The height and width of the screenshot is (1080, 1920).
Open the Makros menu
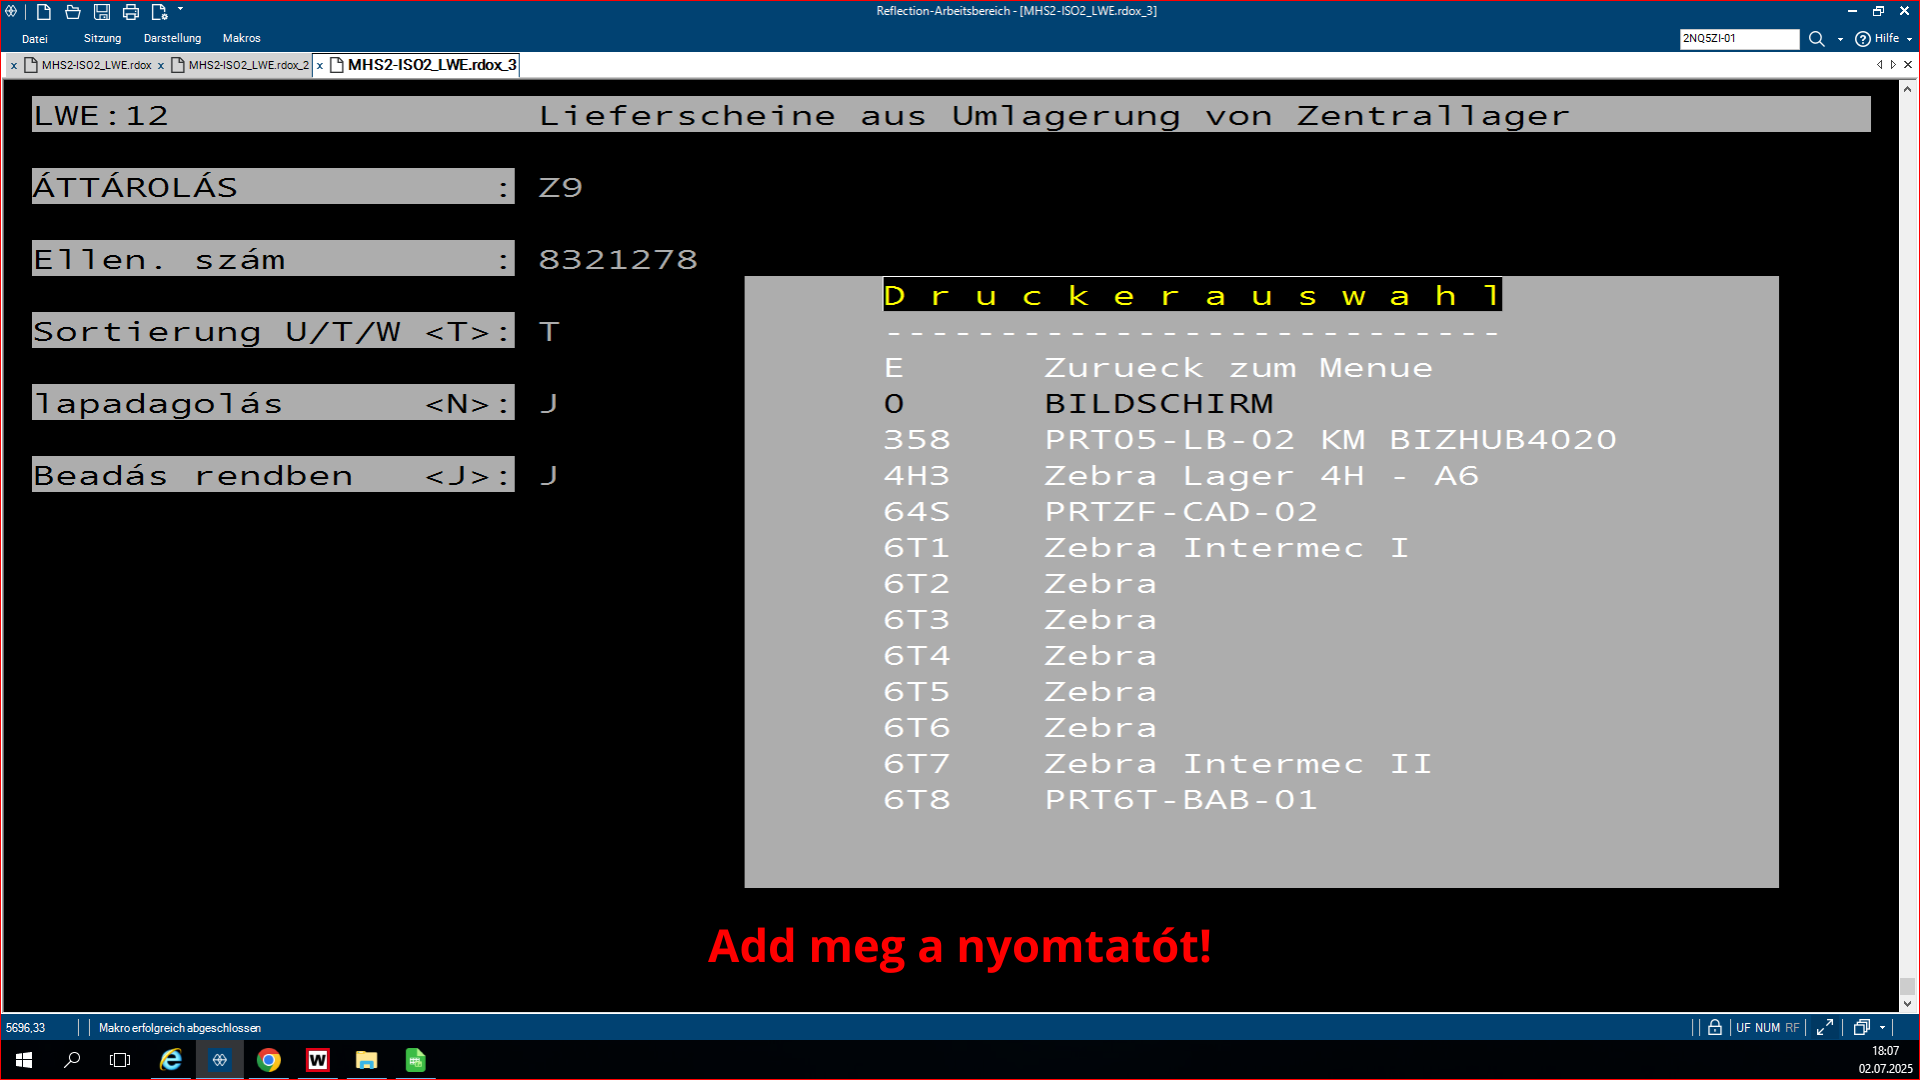241,38
